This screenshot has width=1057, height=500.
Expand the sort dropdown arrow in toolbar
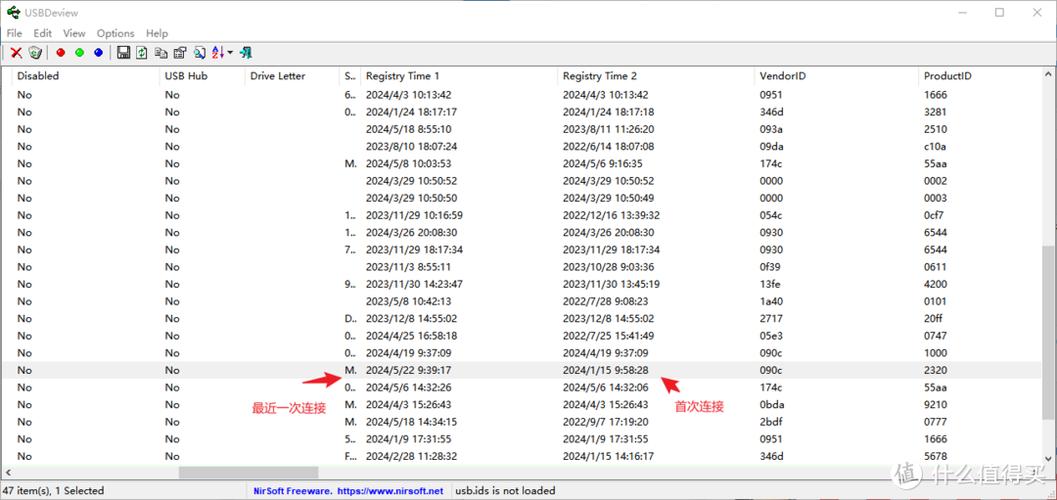(231, 53)
